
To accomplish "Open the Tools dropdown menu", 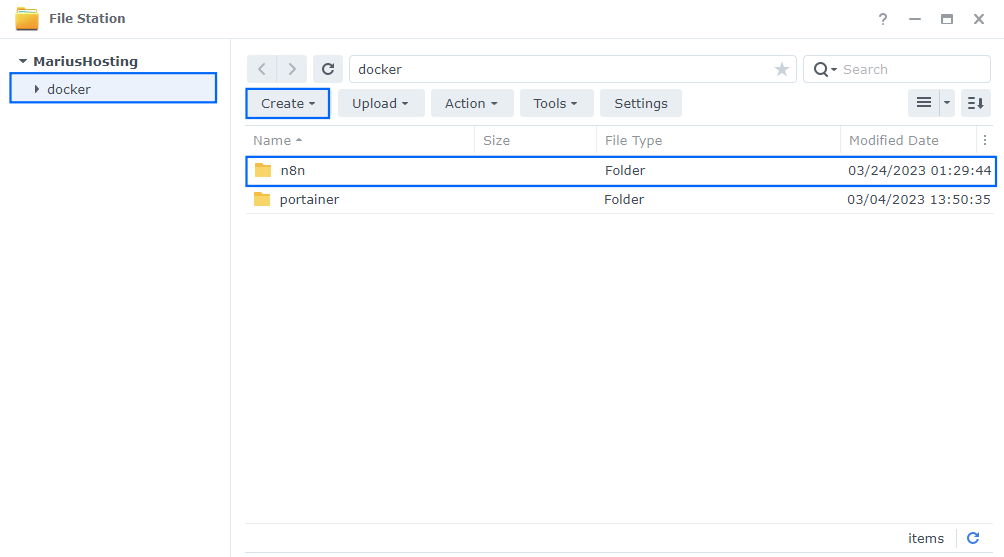I will pyautogui.click(x=556, y=104).
